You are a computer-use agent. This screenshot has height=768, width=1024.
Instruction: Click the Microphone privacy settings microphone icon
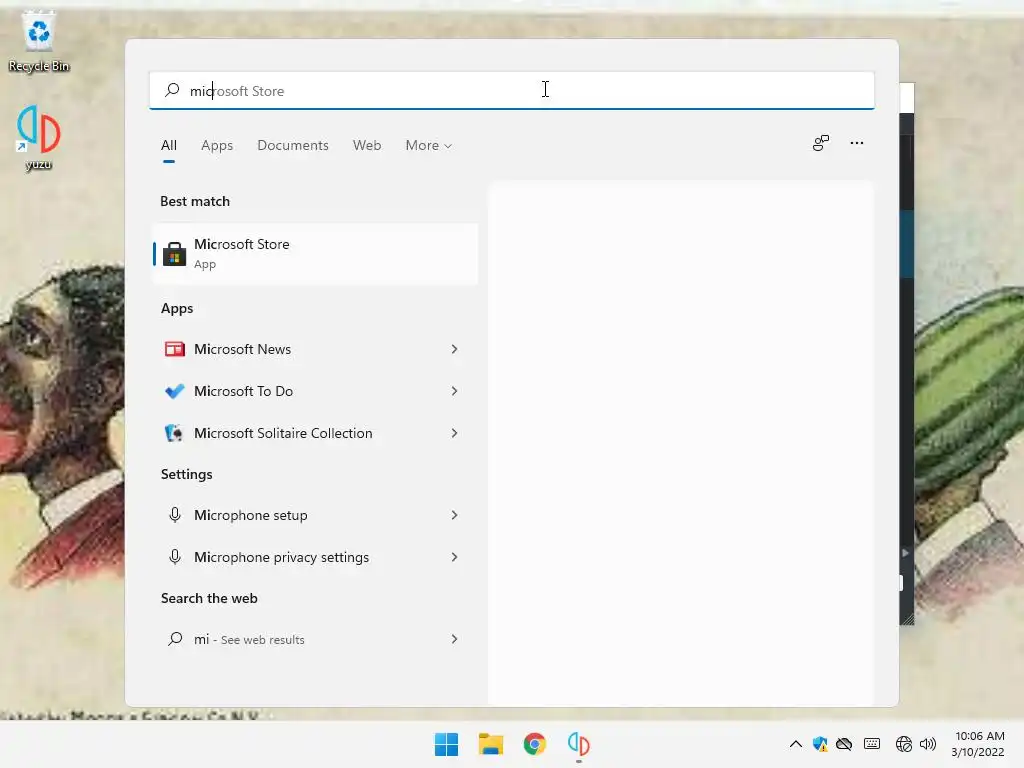(x=174, y=557)
